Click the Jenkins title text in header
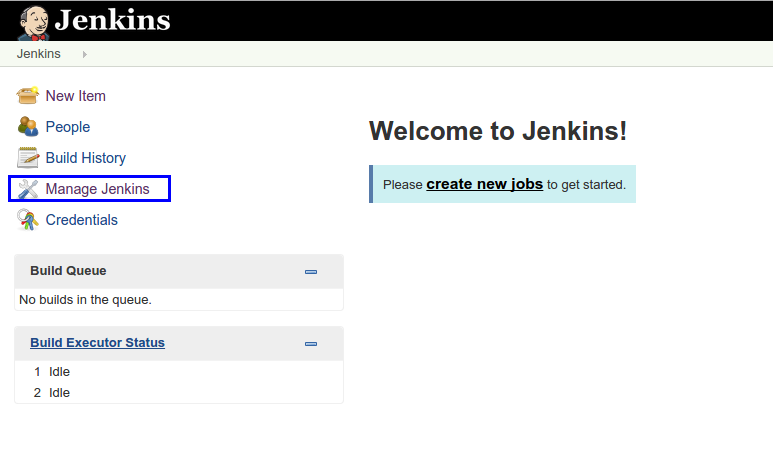773x449 pixels. pos(112,20)
